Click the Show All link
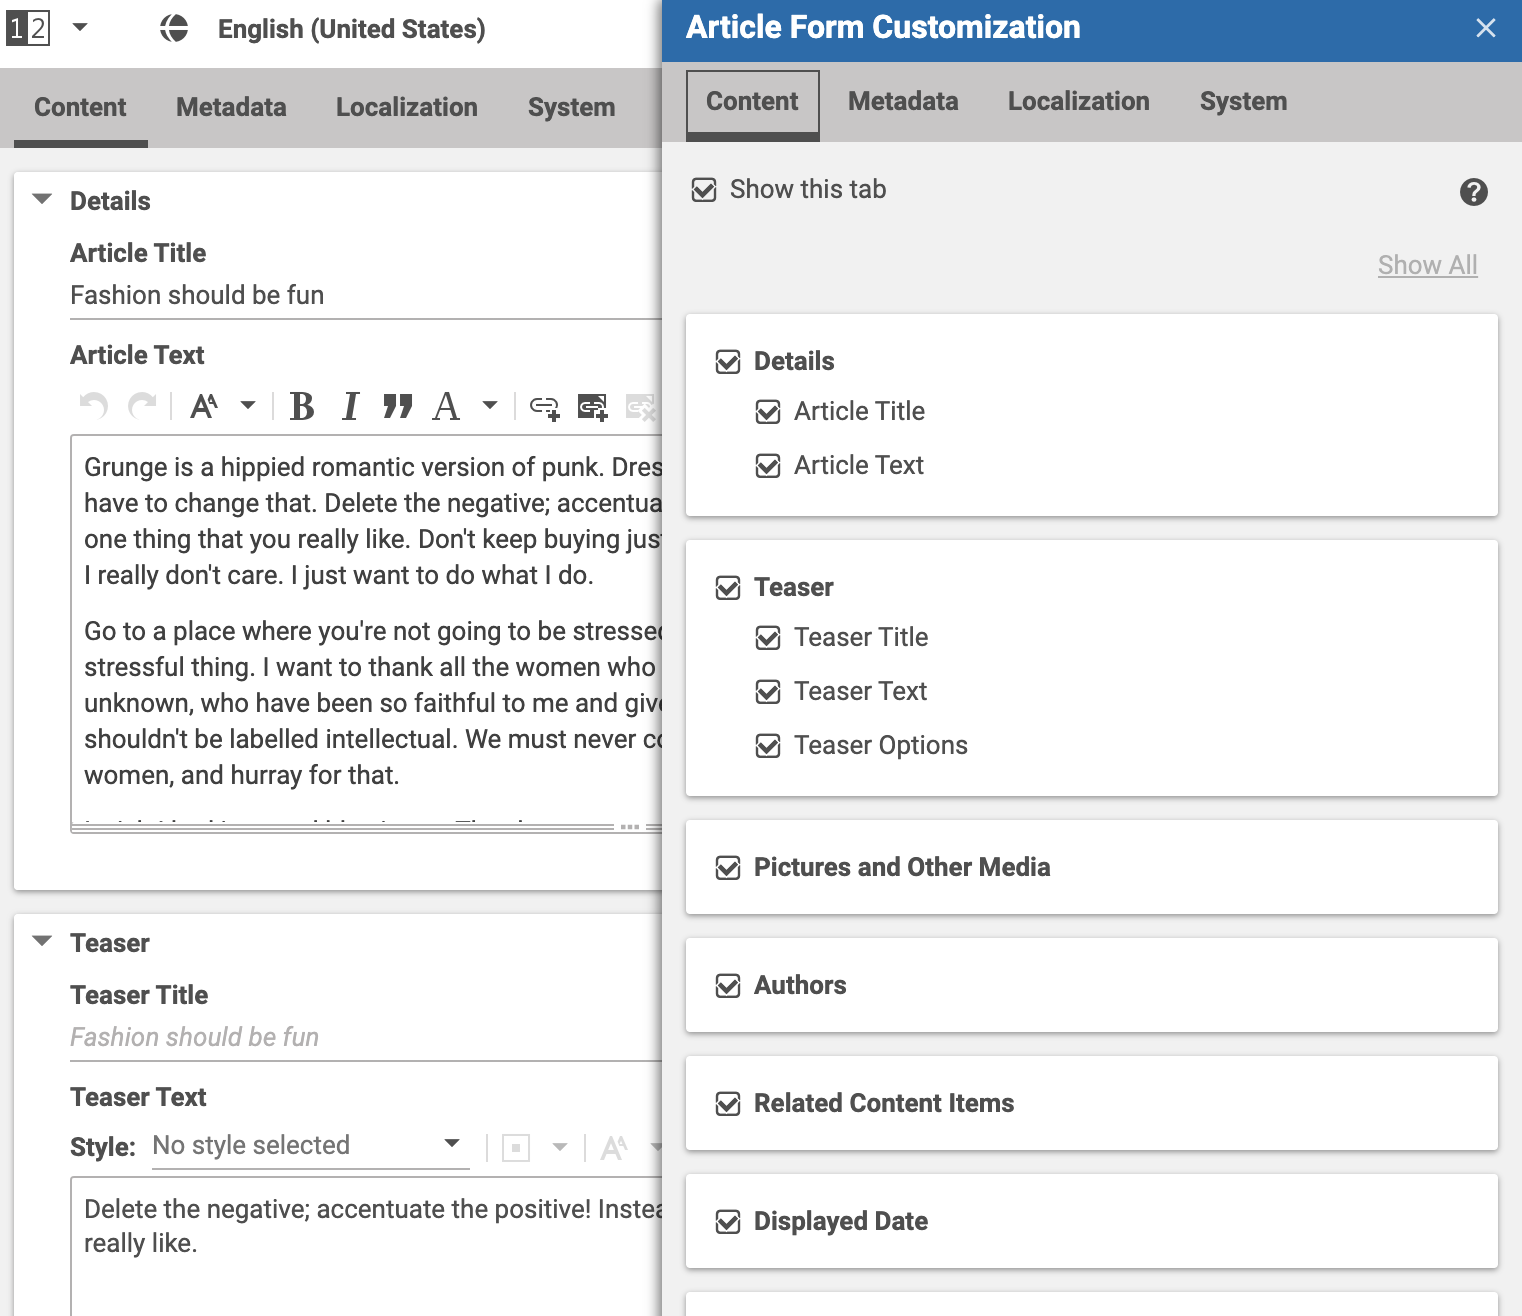Screen dimensions: 1522x1316 [x=1427, y=265]
